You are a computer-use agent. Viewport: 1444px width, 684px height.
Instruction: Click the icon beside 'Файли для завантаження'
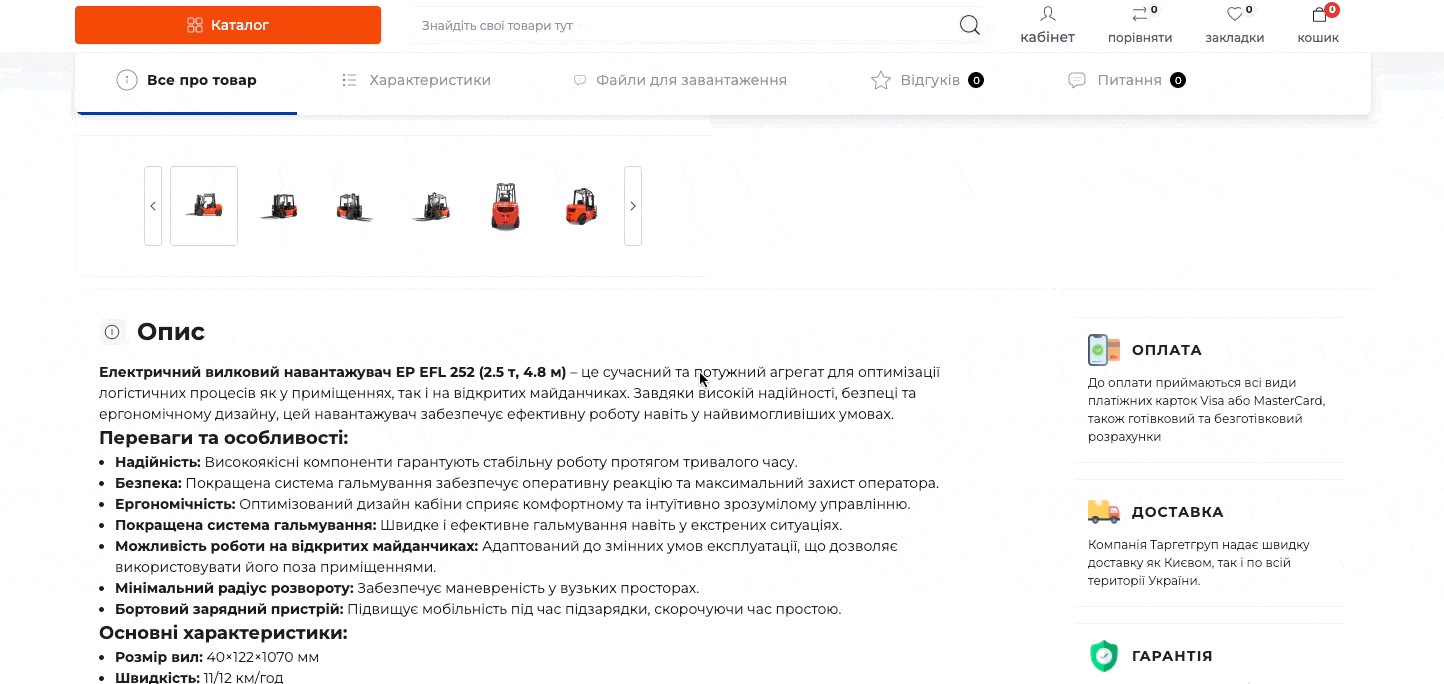[579, 80]
